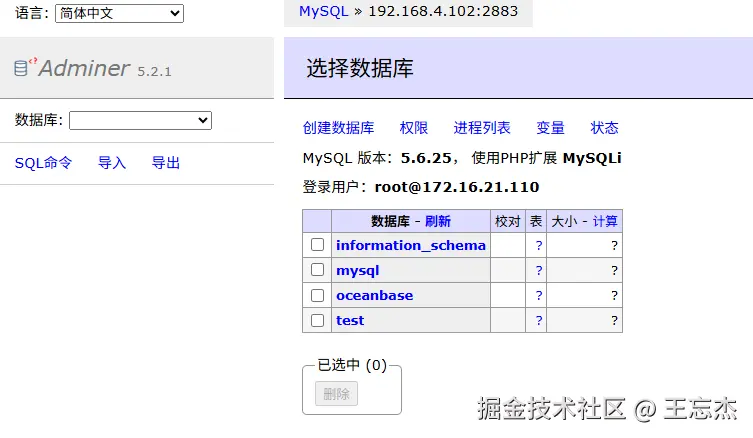
Task: Click the 选择数据库 page heading
Action: (x=360, y=68)
